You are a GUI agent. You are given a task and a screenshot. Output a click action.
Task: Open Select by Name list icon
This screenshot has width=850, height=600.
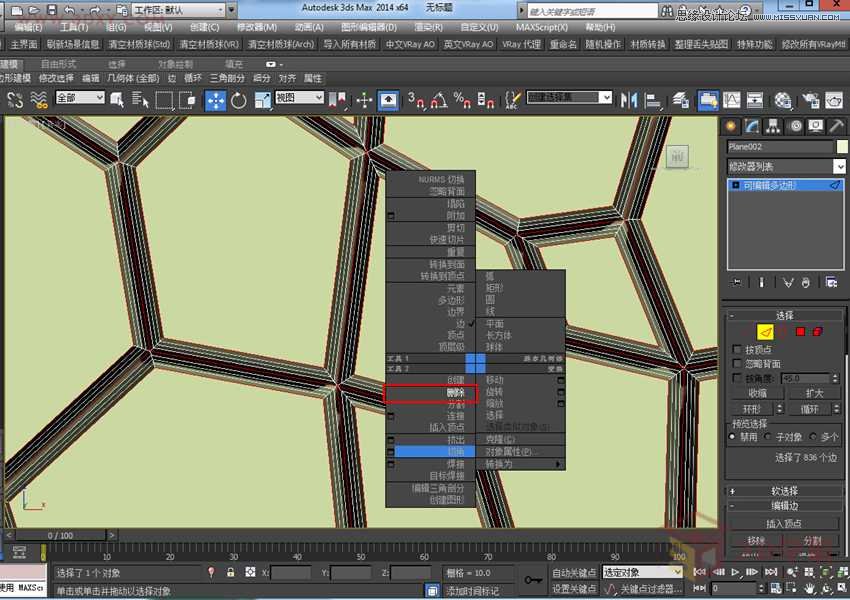pyautogui.click(x=140, y=100)
